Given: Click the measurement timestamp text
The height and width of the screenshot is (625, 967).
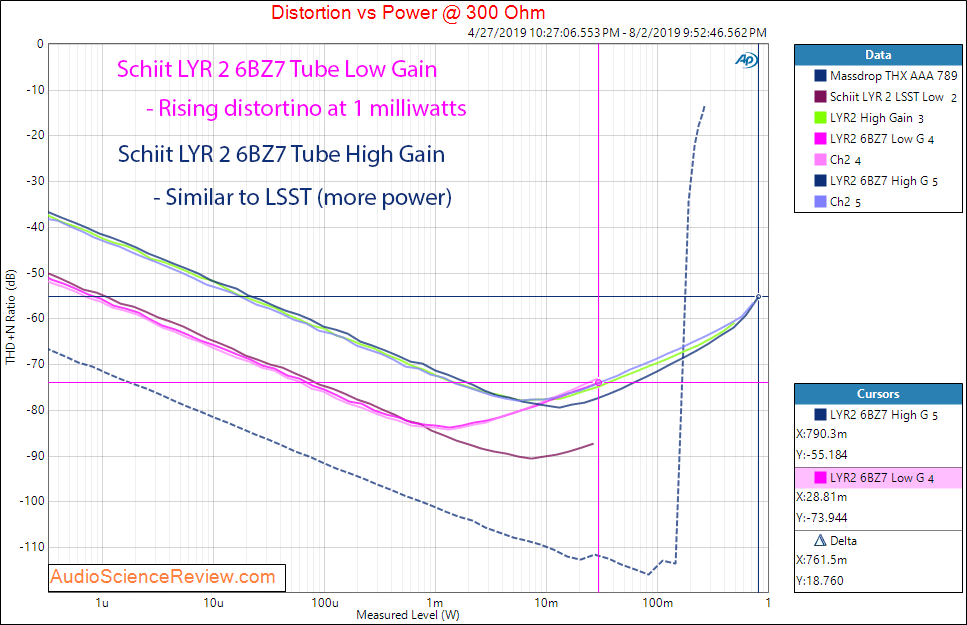Looking at the screenshot, I should tap(617, 33).
